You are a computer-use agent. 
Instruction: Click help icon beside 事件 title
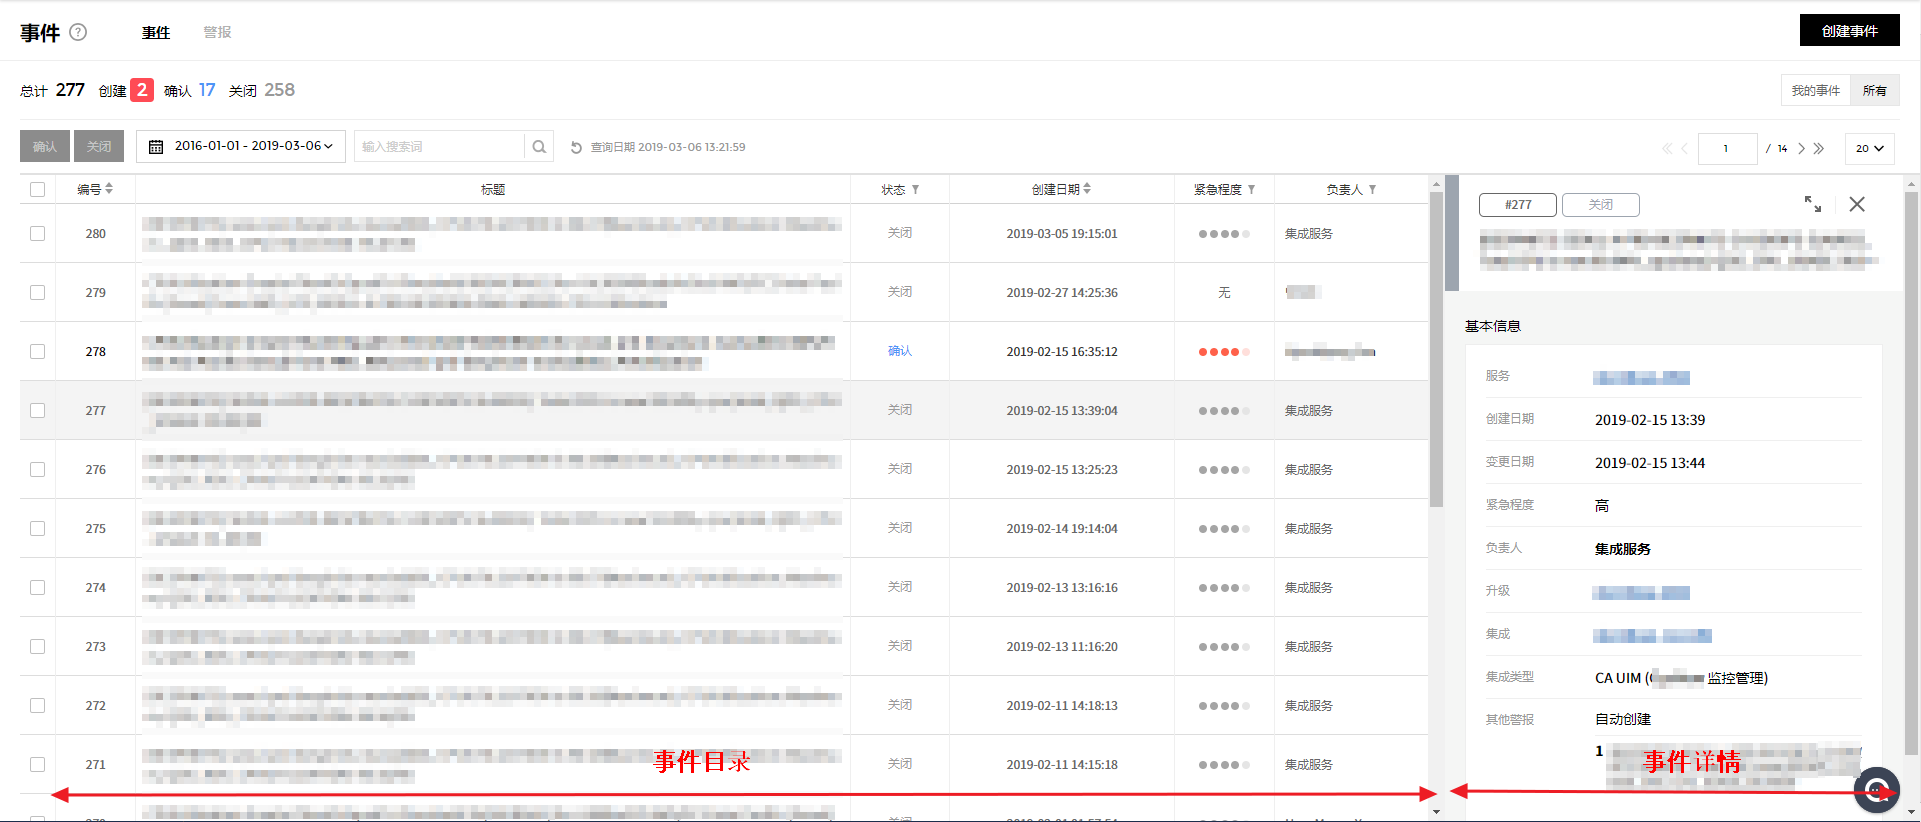[78, 32]
